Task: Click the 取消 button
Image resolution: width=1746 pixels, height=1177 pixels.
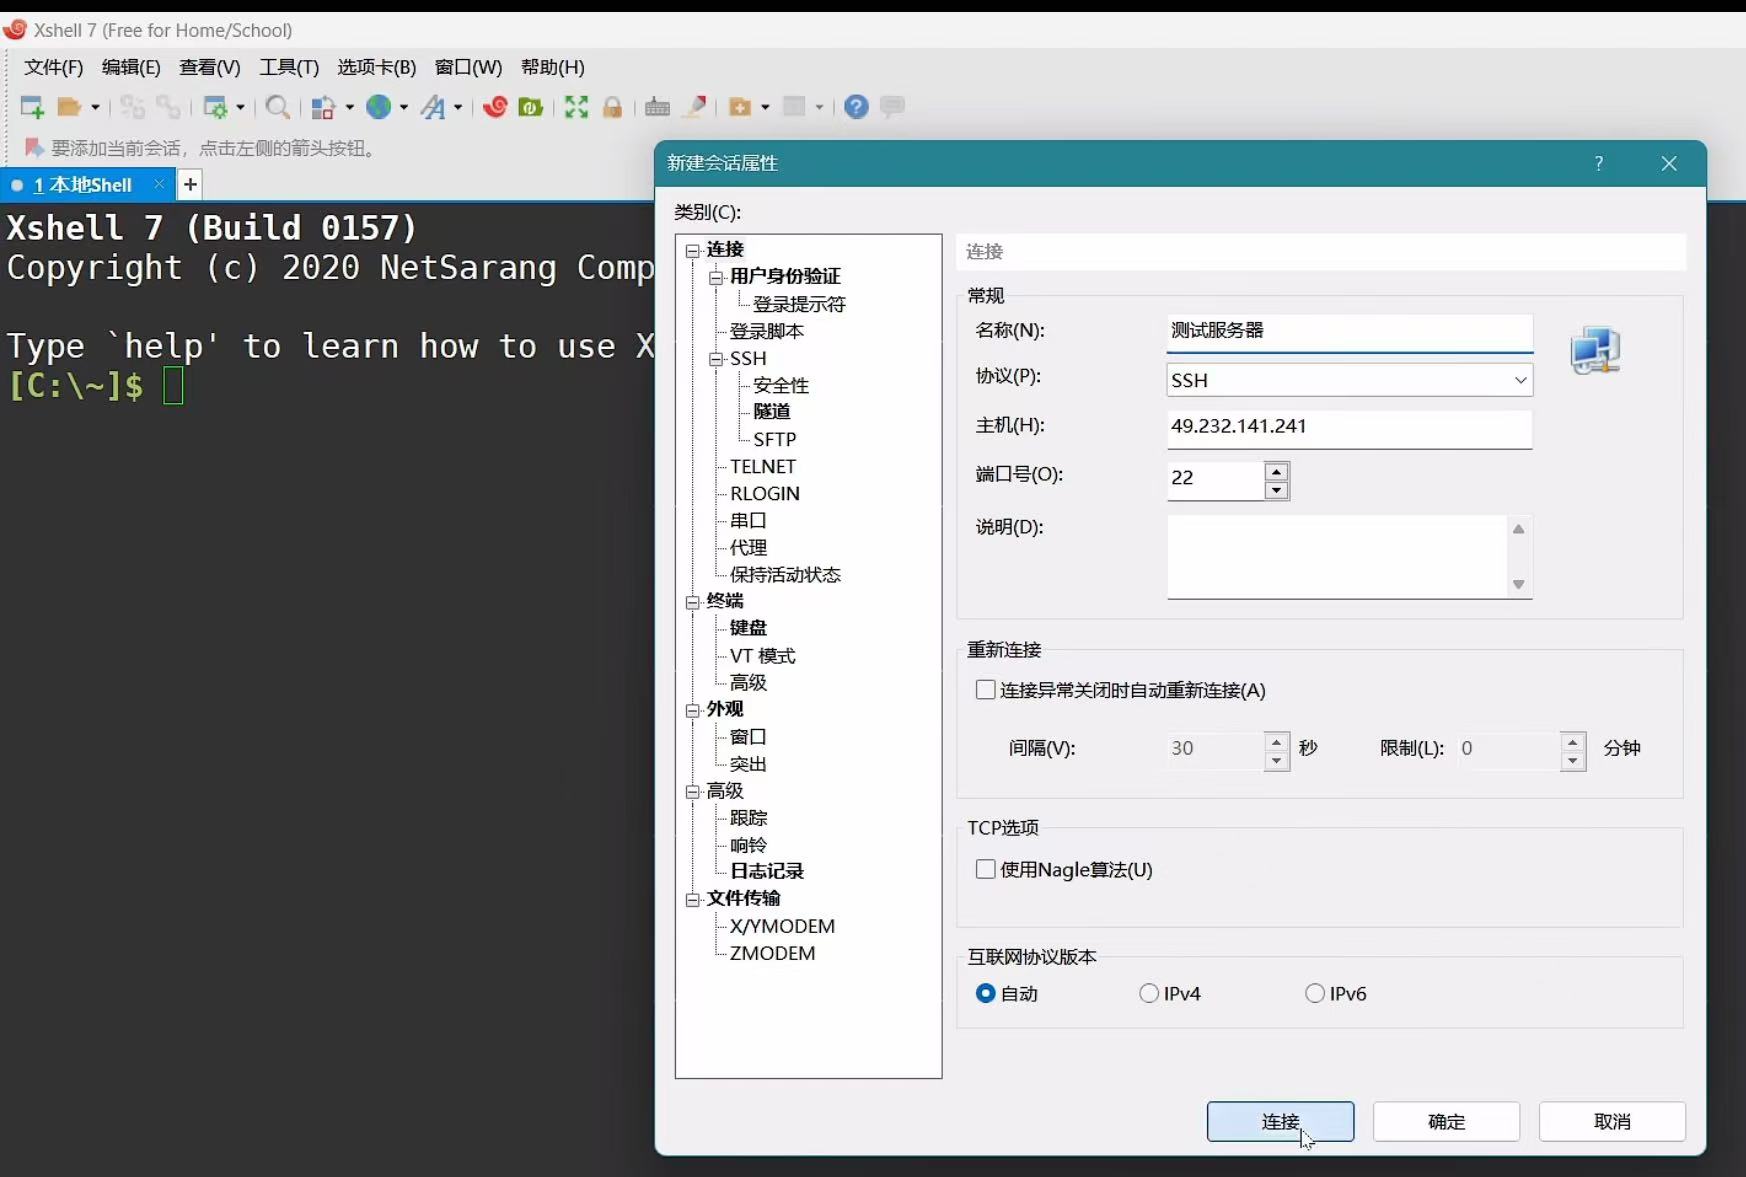Action: tap(1612, 1122)
